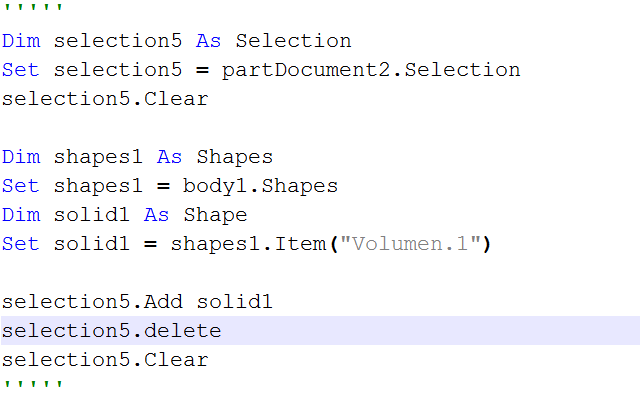
Task: Click the bottom apostrophe comment line
Action: tap(33, 384)
